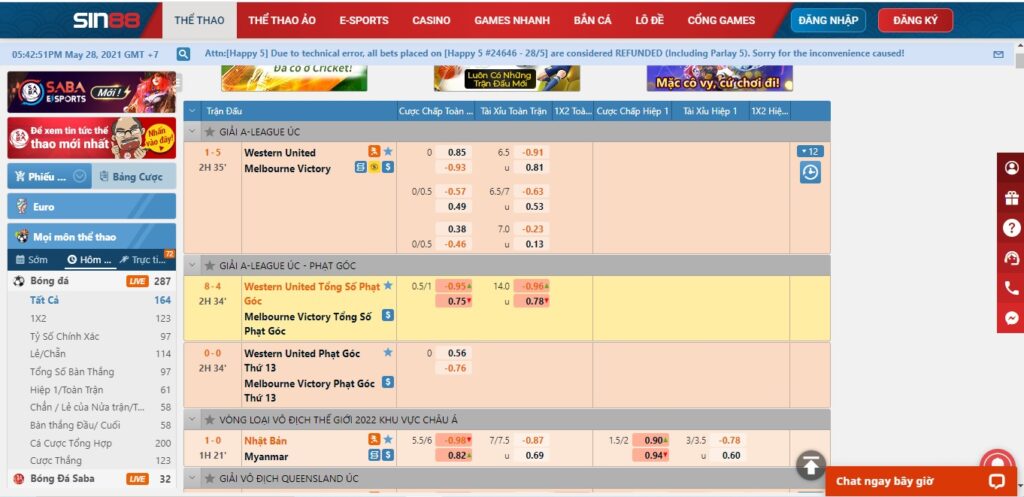The image size is (1024, 497).
Task: Open the Messenger chat sidebar icon
Action: pyautogui.click(x=1011, y=318)
